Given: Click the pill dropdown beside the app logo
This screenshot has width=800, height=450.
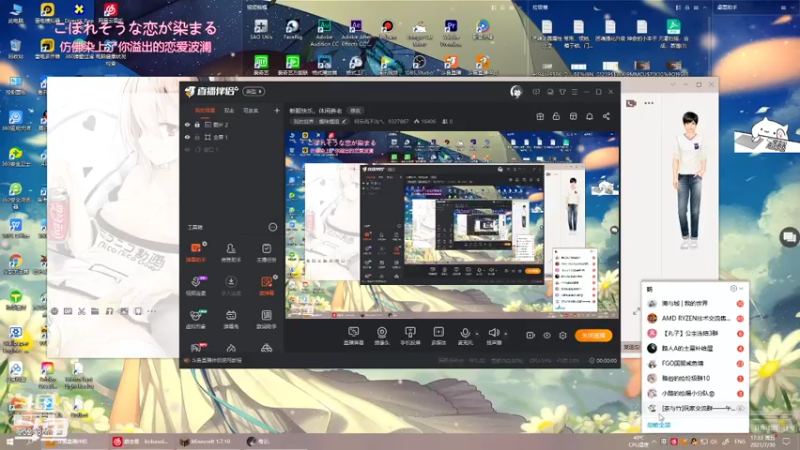Looking at the screenshot, I should [x=254, y=91].
